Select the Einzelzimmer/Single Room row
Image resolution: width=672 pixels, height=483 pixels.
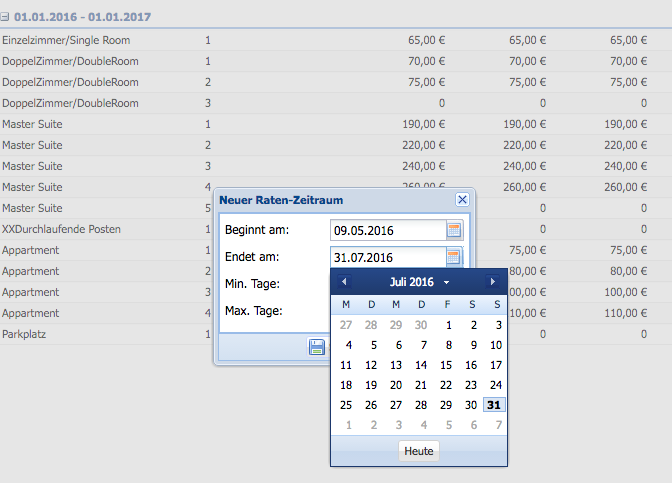tap(66, 40)
